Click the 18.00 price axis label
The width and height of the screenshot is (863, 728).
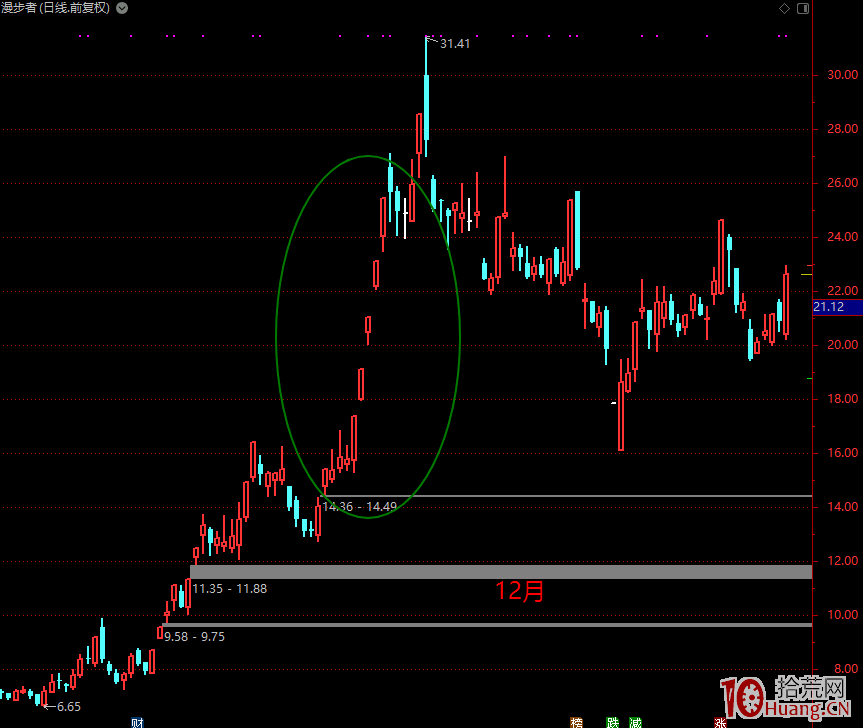pos(843,398)
